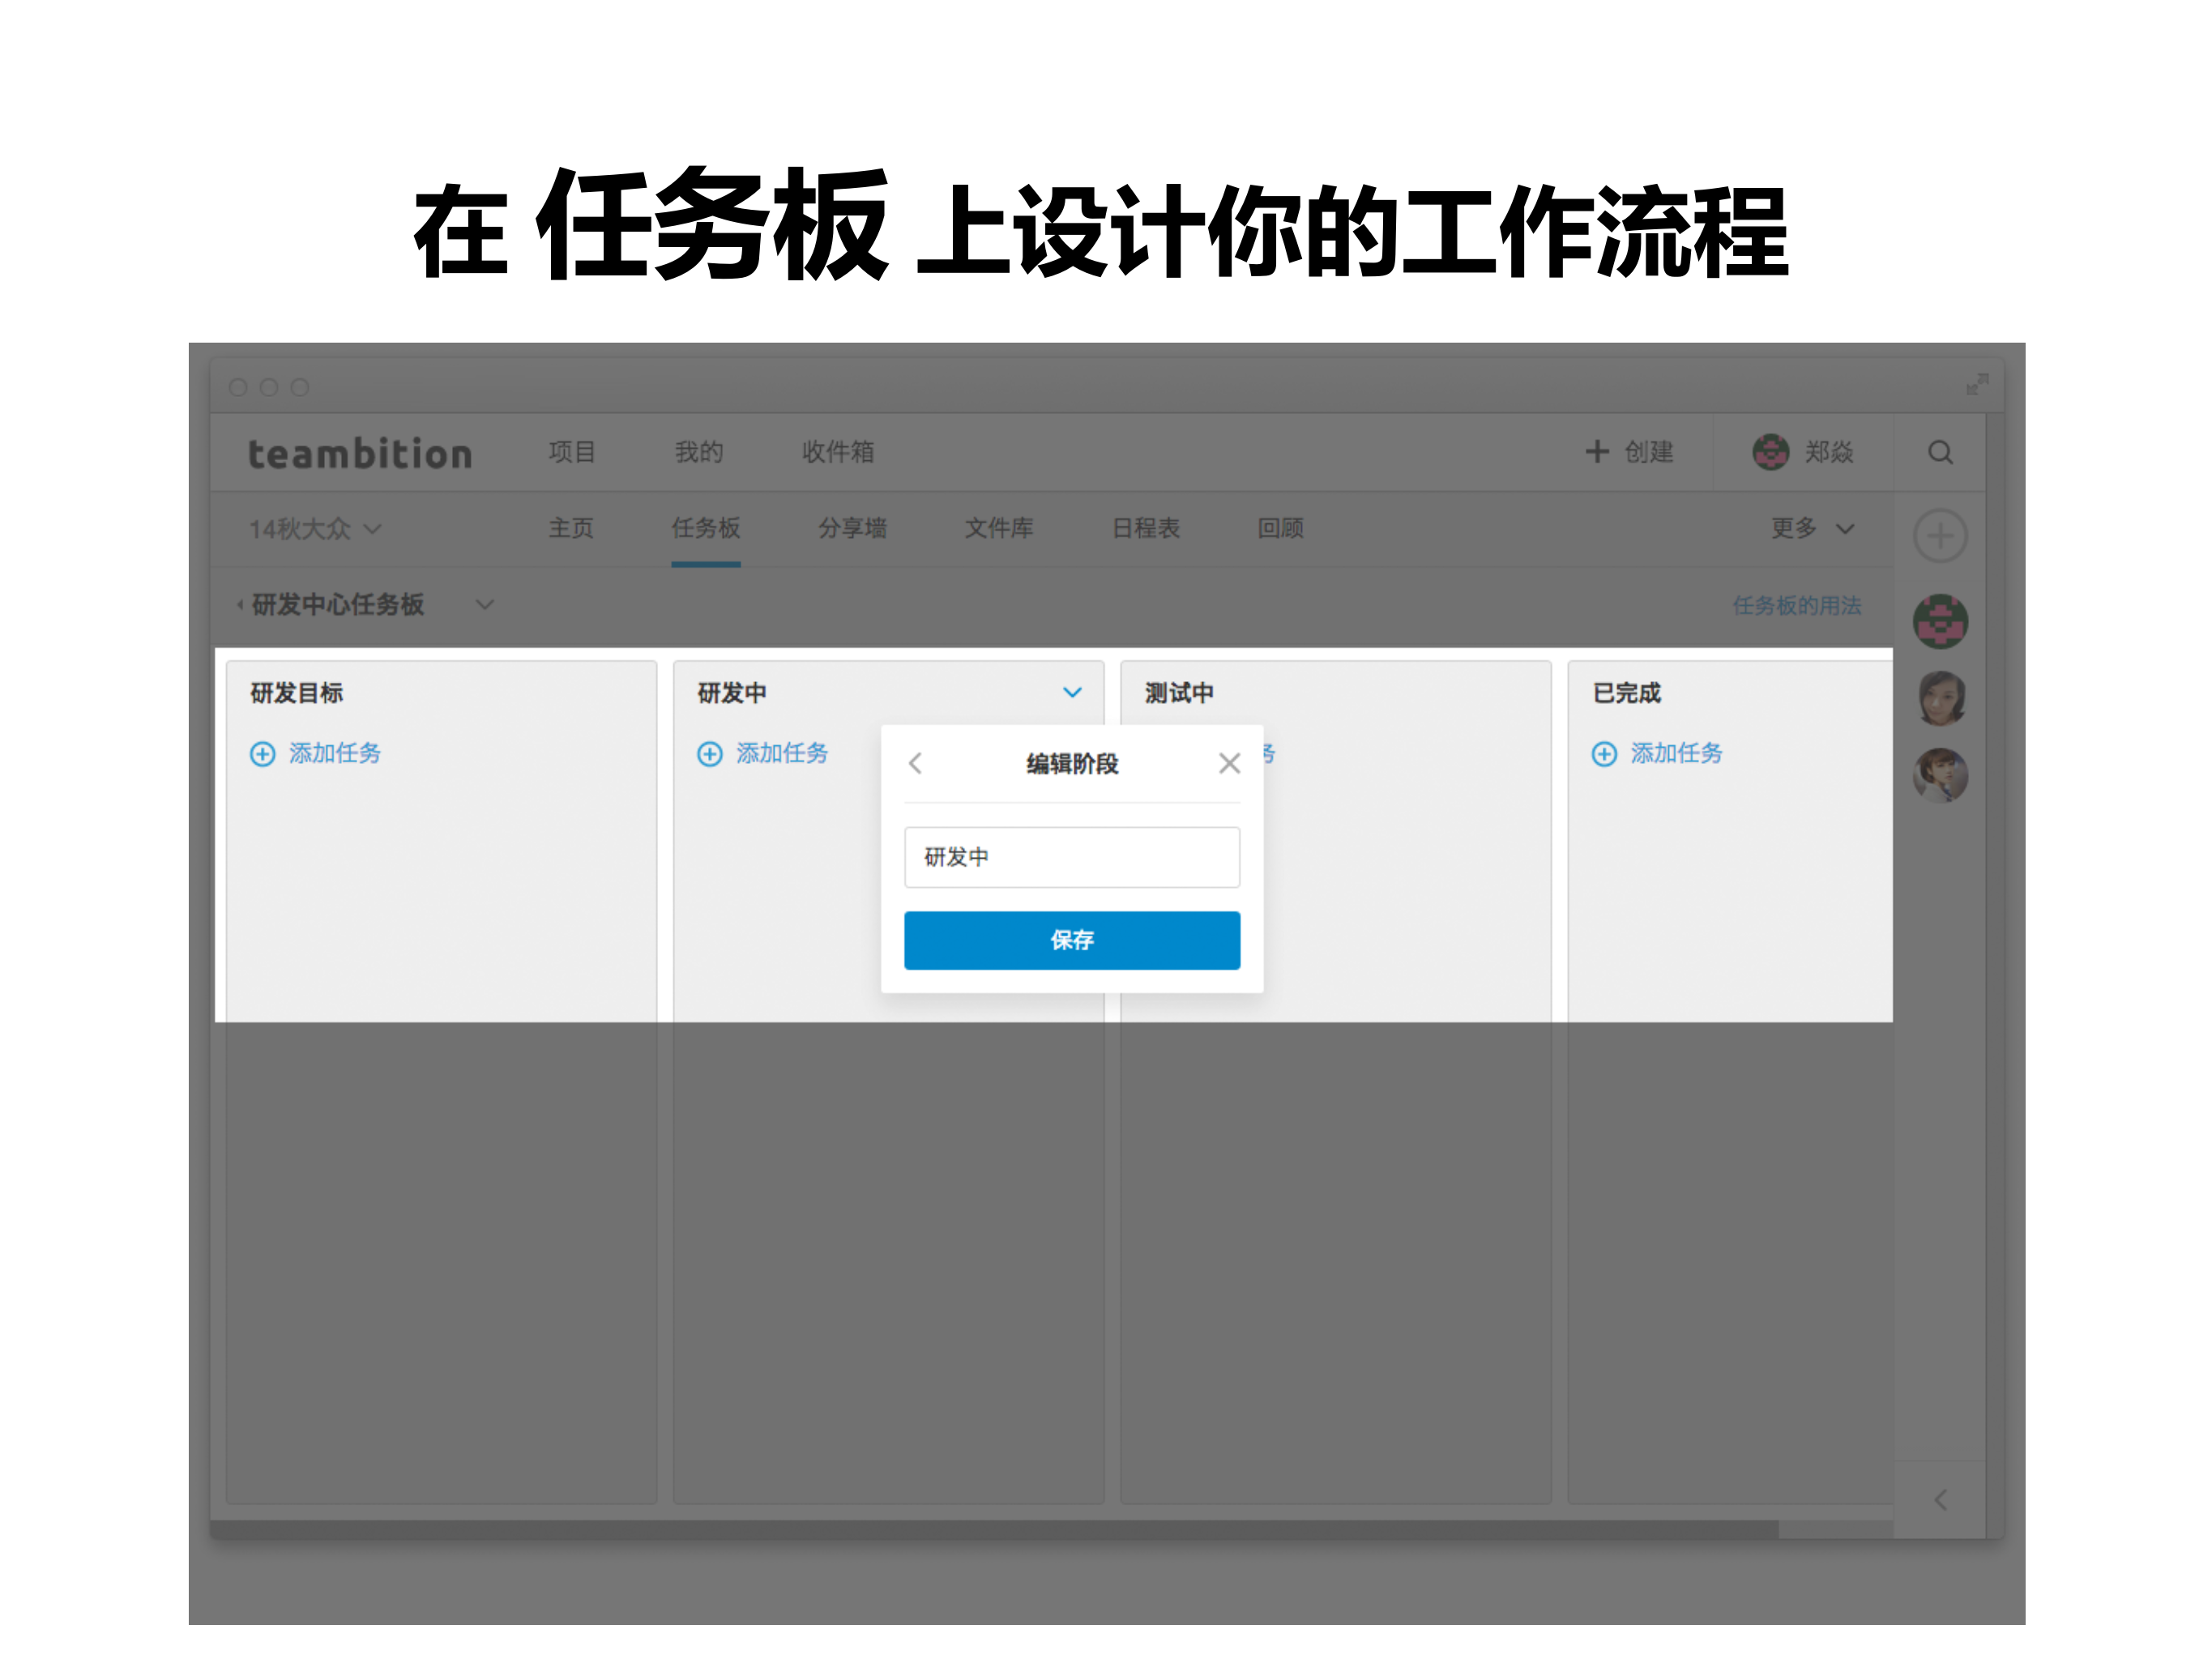Click the 保存 button in the dialog
Image resolution: width=2212 pixels, height=1659 pixels.
tap(1071, 940)
